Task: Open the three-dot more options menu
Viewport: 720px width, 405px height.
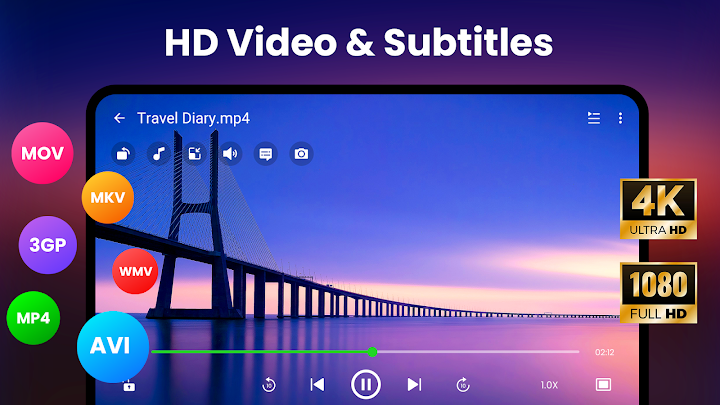Action: tap(620, 118)
